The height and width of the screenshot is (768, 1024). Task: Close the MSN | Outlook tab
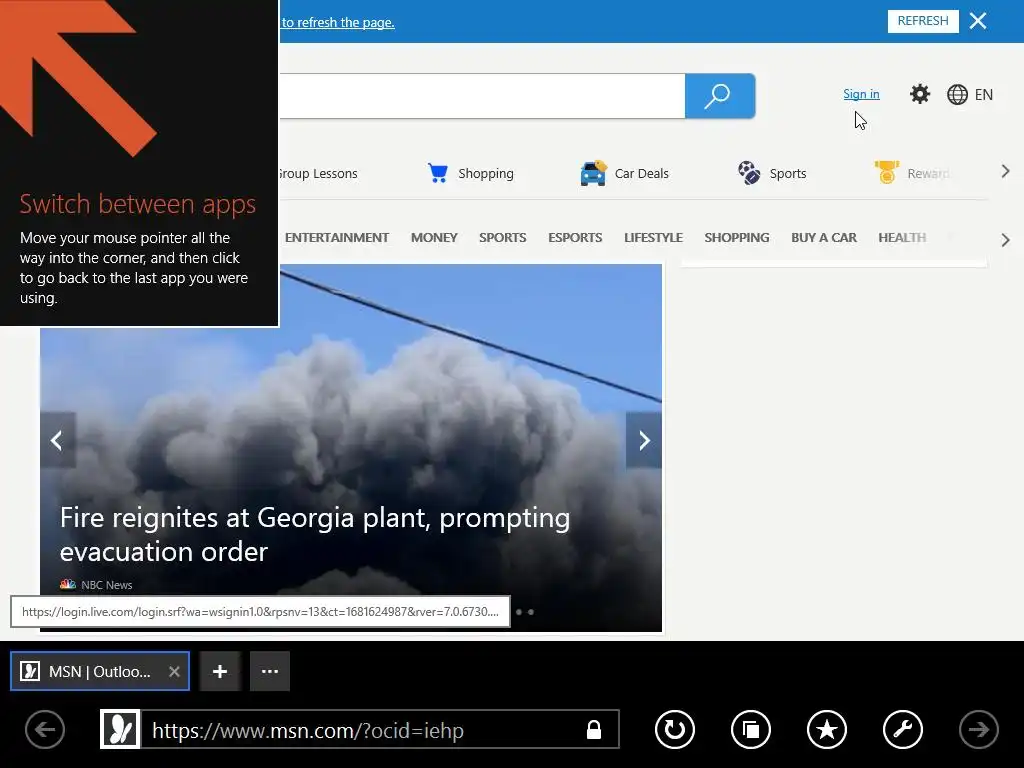tap(174, 671)
